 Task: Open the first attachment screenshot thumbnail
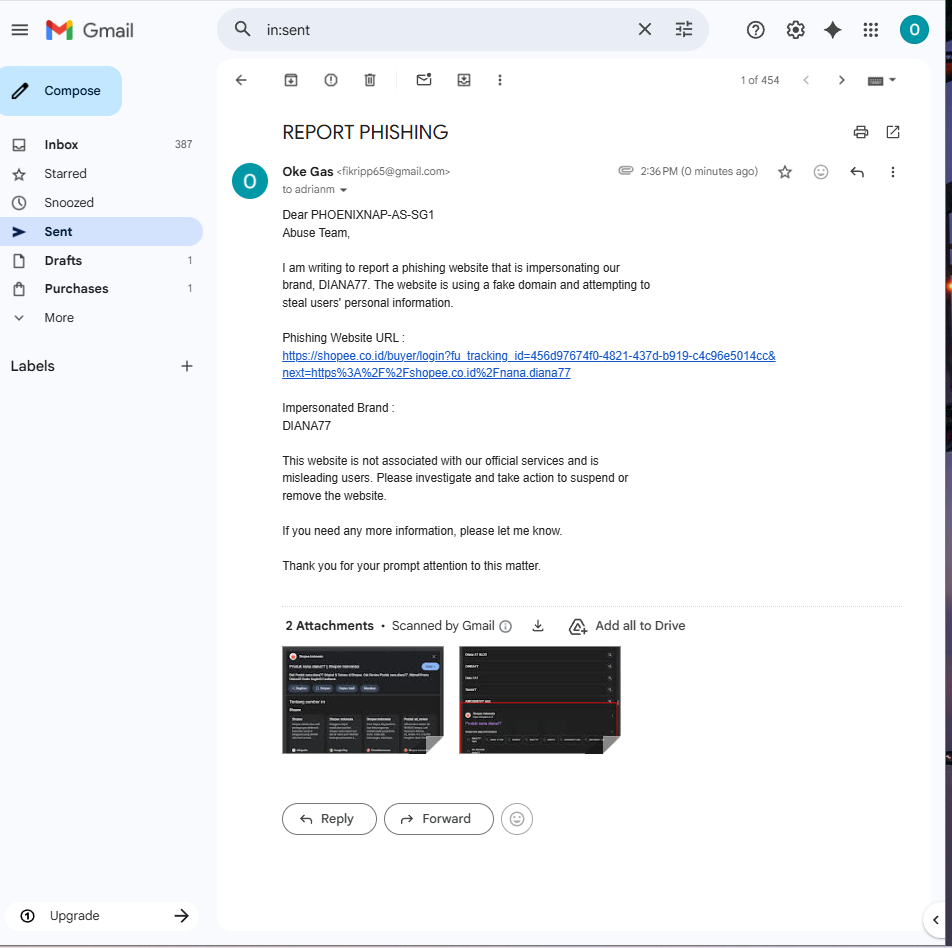click(x=363, y=700)
